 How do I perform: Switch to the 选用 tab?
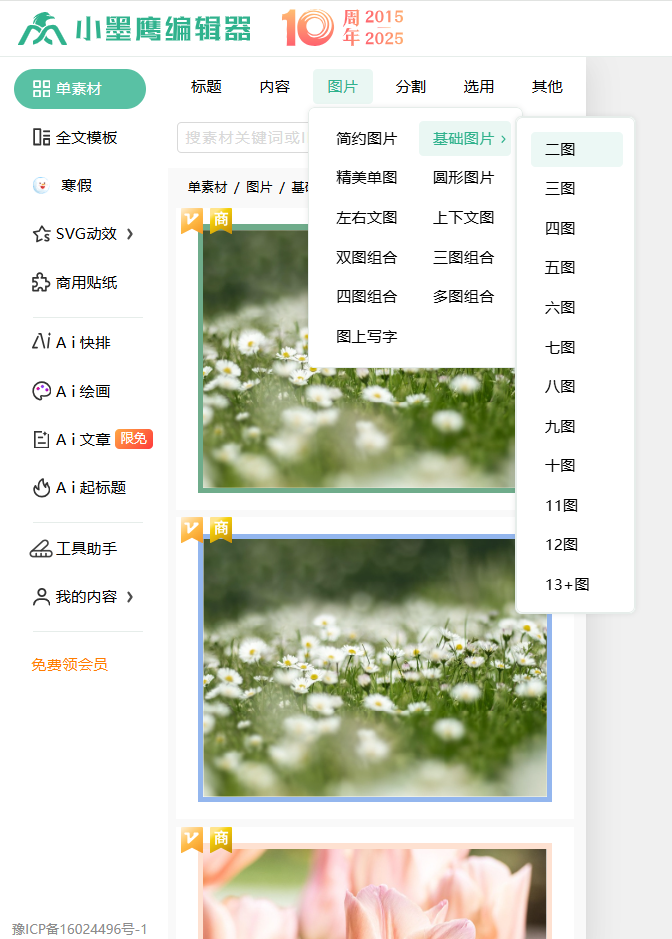pyautogui.click(x=479, y=87)
